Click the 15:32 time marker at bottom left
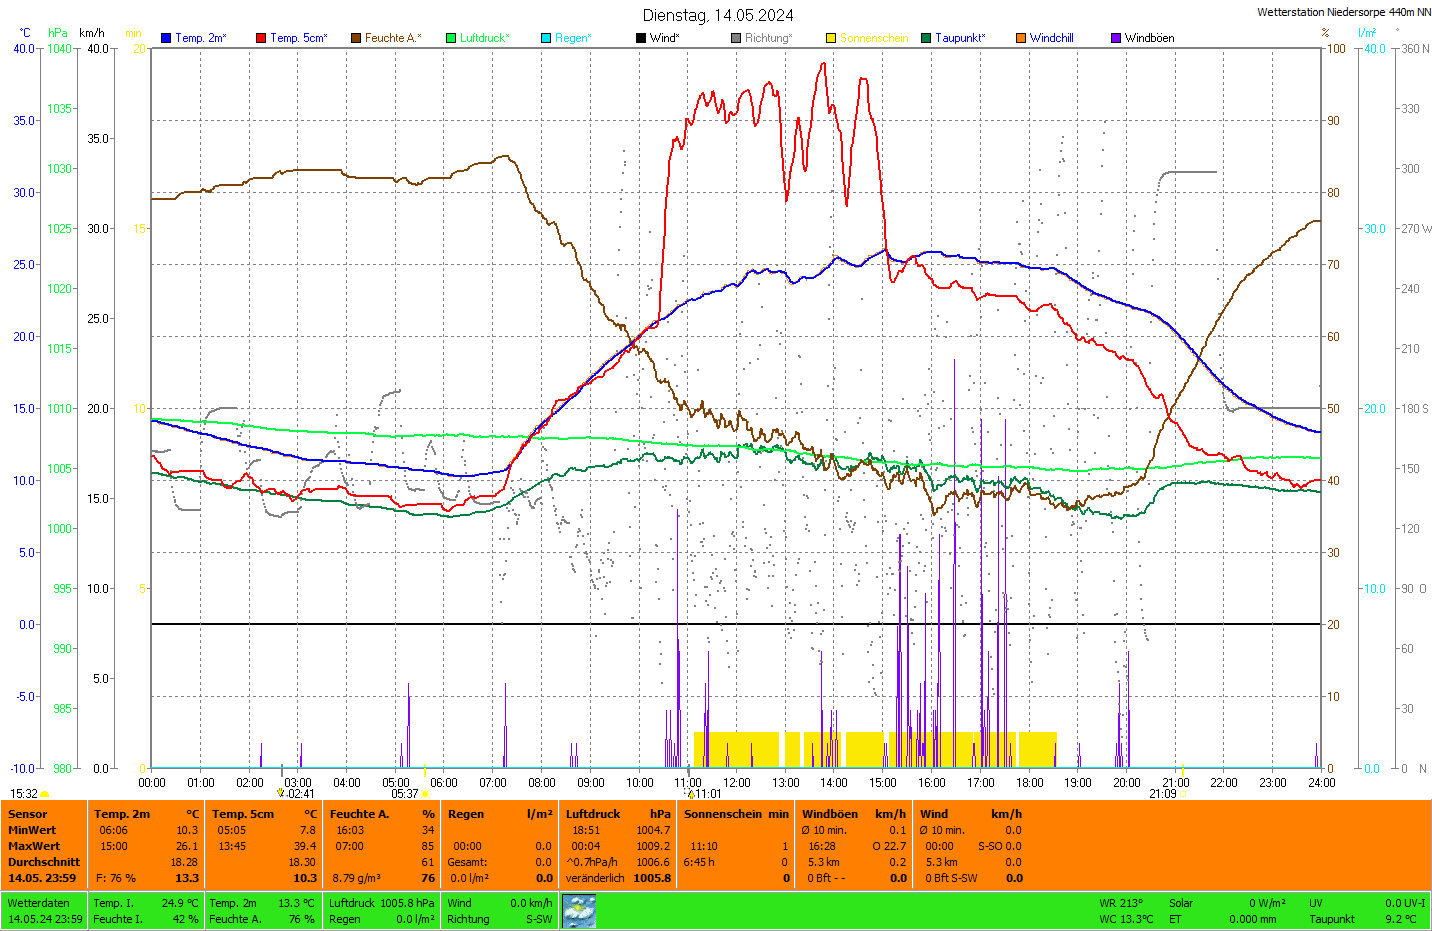 (x=24, y=794)
